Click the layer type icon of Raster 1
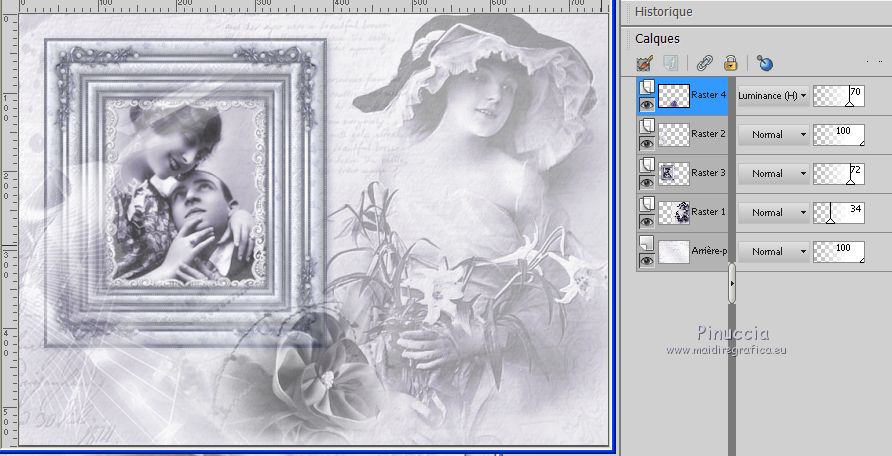This screenshot has width=892, height=456. [x=646, y=204]
